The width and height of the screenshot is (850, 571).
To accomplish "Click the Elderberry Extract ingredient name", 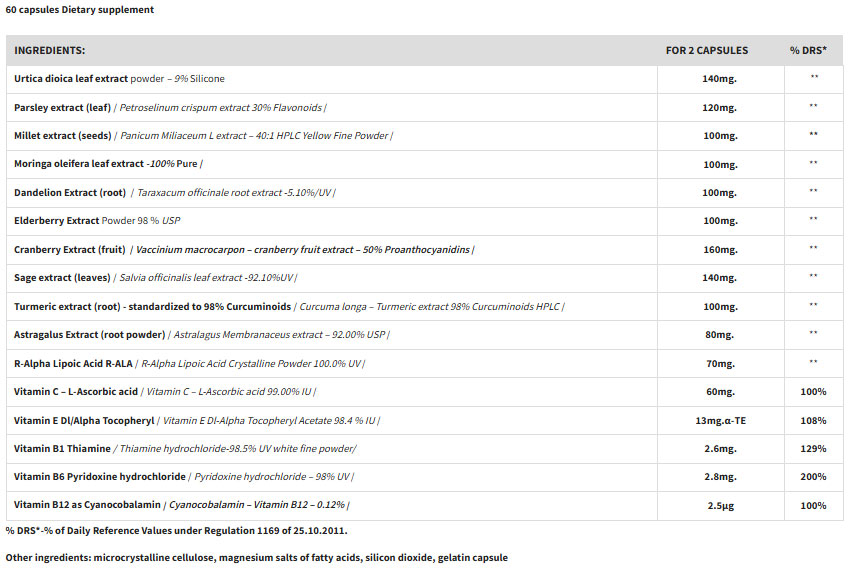I will pyautogui.click(x=57, y=220).
